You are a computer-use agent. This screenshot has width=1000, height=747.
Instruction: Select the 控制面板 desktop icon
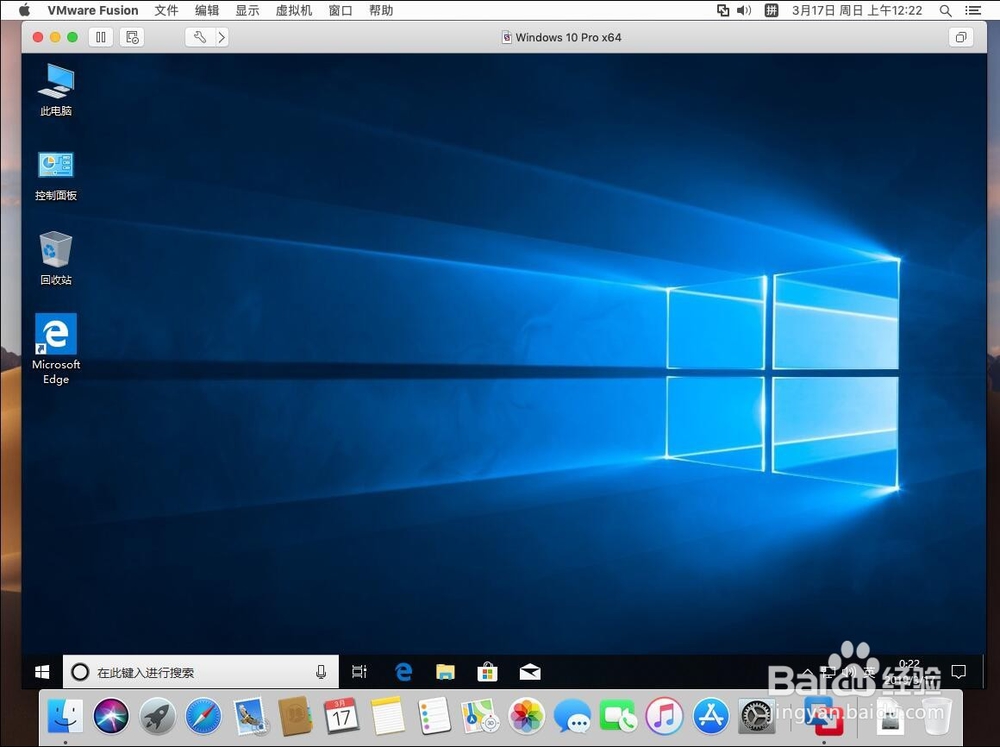(x=56, y=177)
